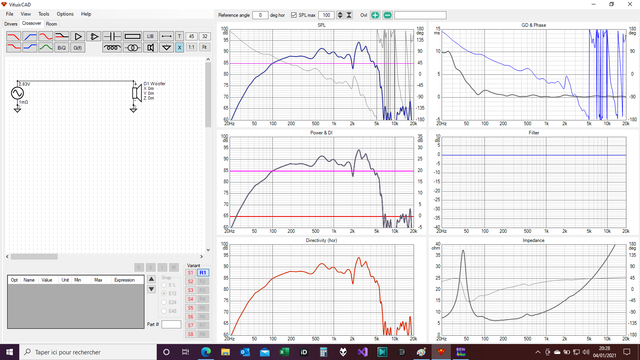Add an overlay with green plus button
Screen dimensions: 640x360
point(375,15)
